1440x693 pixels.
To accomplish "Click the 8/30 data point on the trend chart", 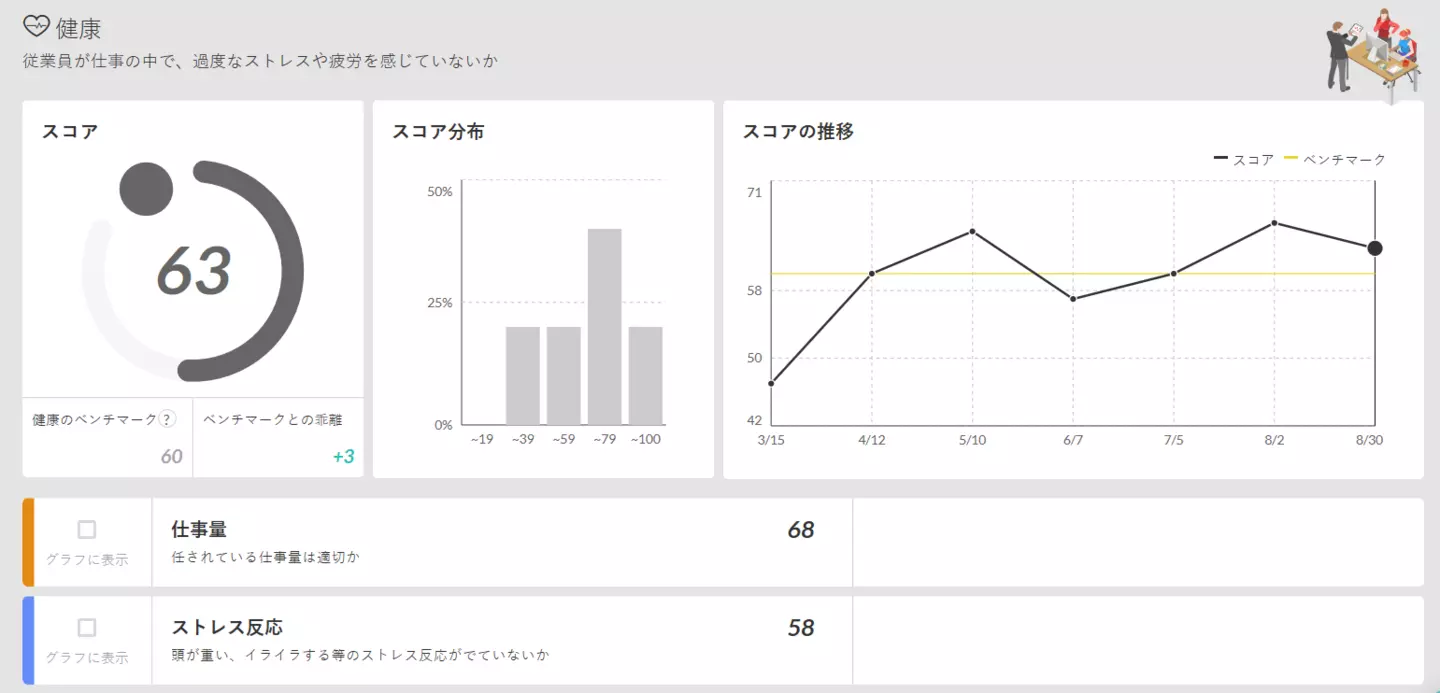I will (x=1375, y=248).
